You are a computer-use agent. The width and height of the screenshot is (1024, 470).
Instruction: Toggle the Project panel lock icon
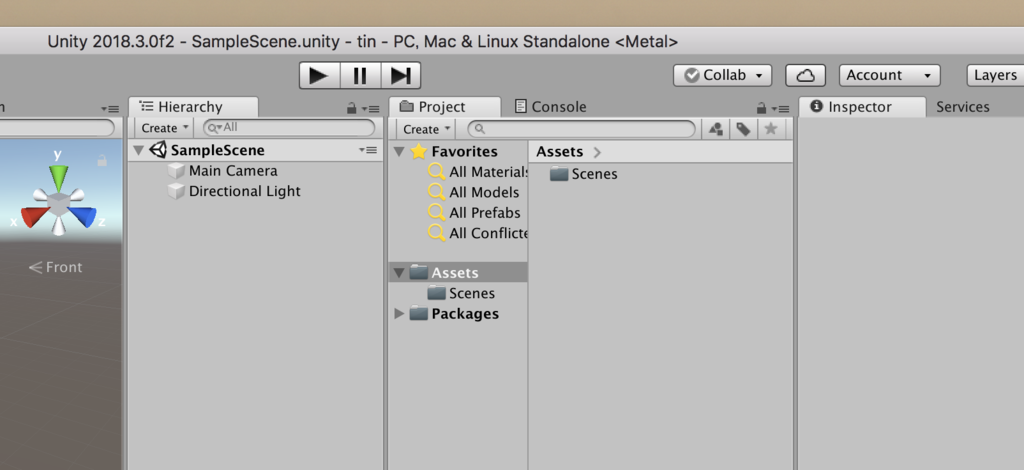point(761,108)
